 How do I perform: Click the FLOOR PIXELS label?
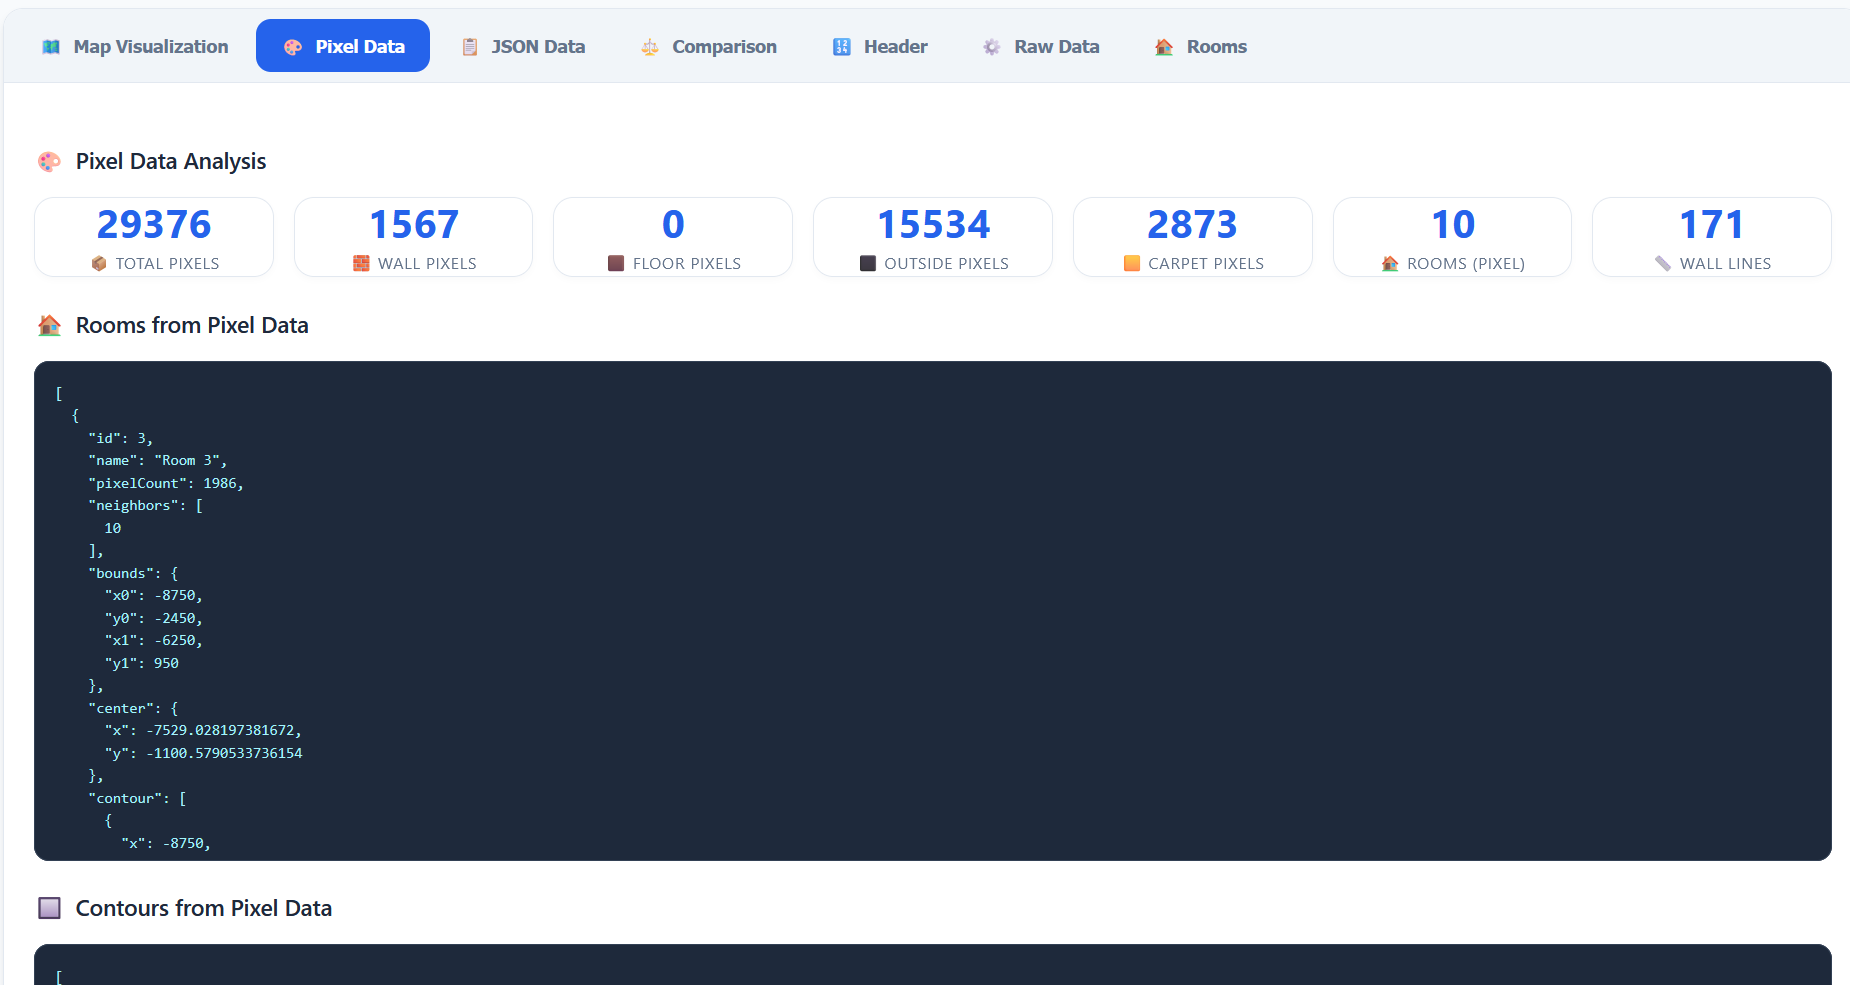(x=687, y=264)
